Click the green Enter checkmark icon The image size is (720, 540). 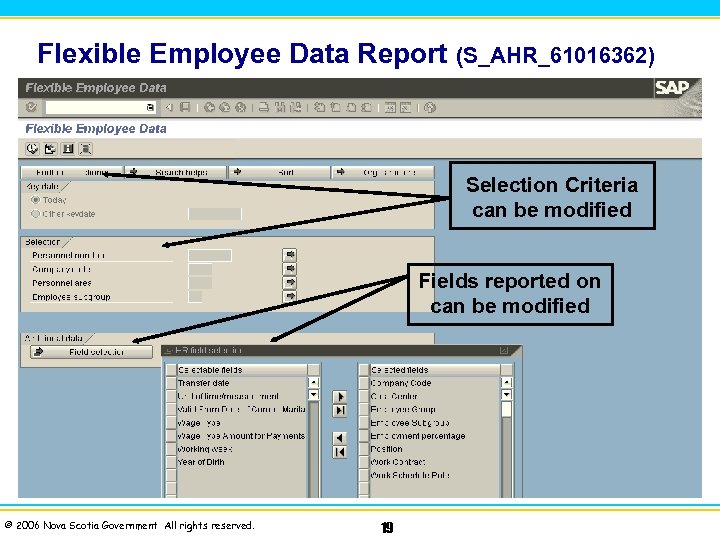point(31,107)
